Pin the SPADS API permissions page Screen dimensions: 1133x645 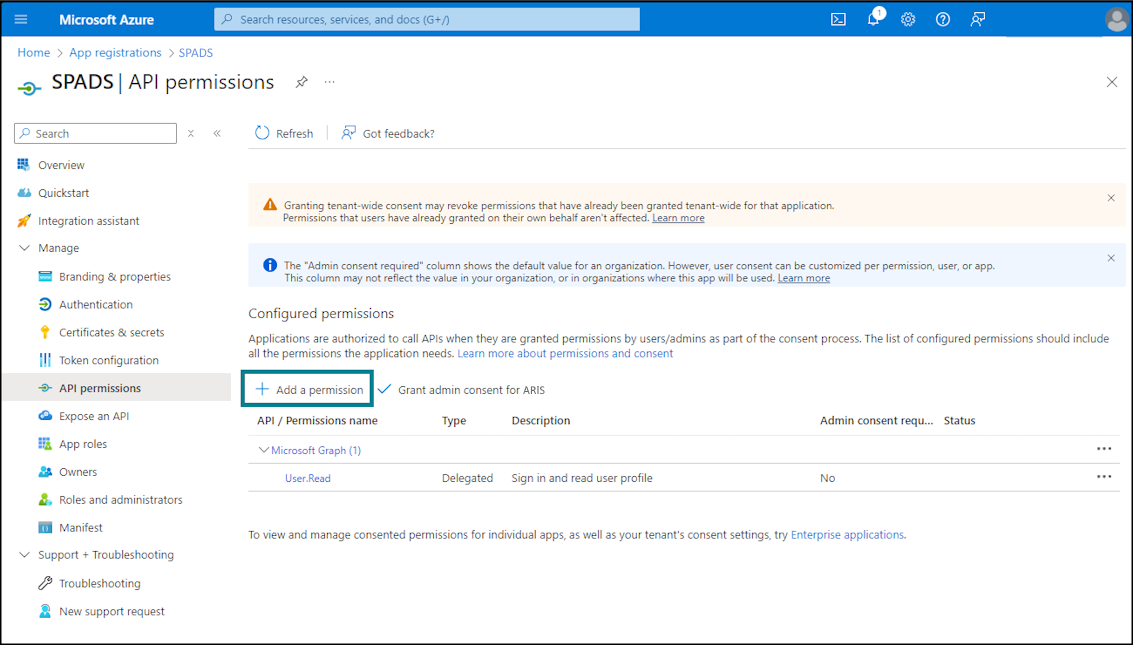pos(301,82)
